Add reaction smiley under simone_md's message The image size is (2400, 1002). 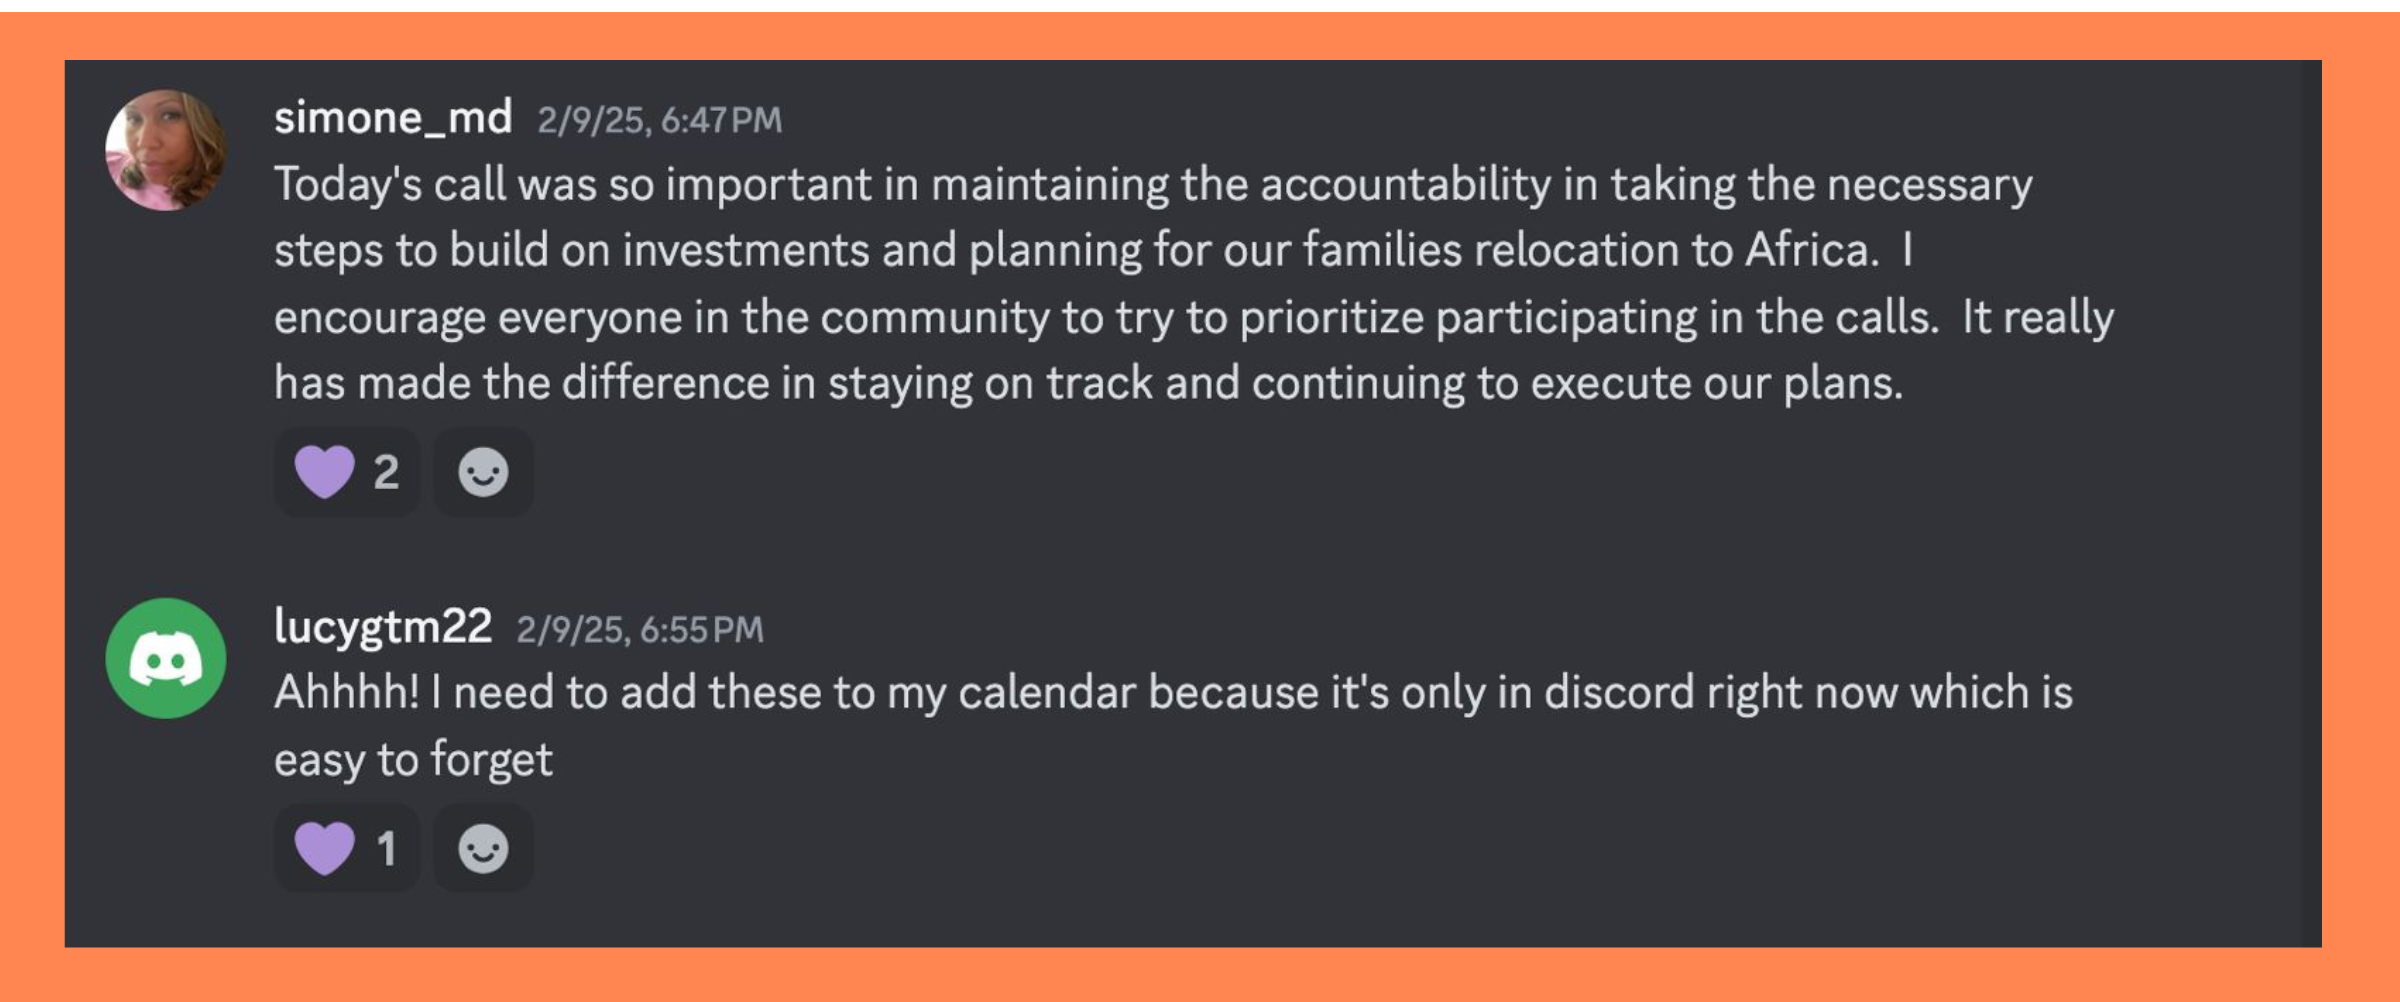point(483,472)
